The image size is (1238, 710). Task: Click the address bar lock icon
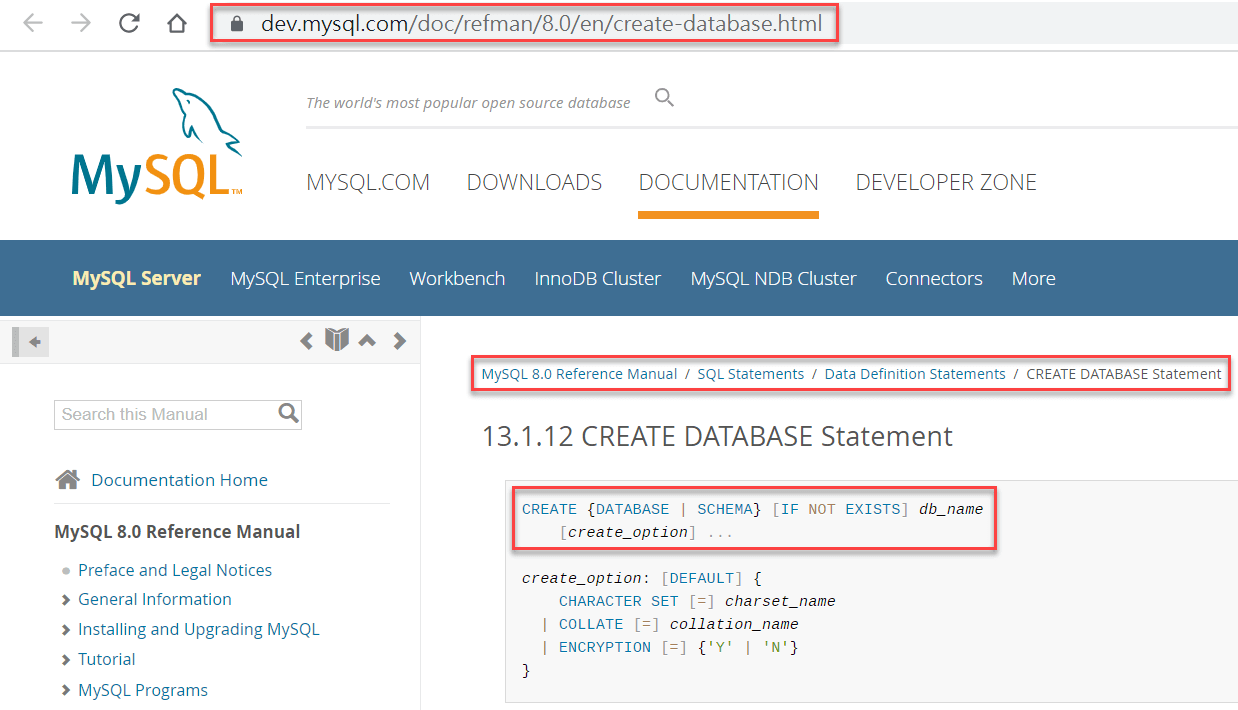coord(237,24)
